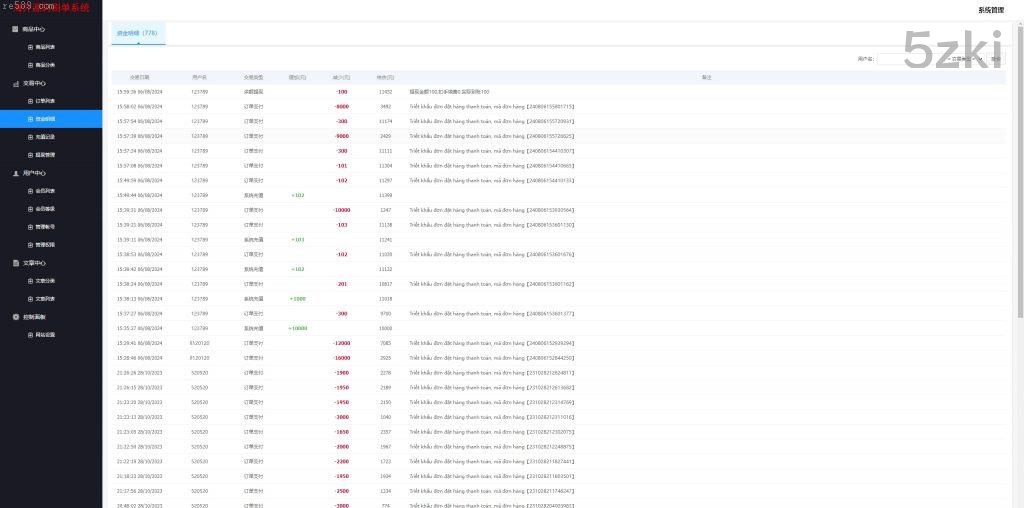The width and height of the screenshot is (1024, 508).
Task: Click 系统管理 in the top-right header
Action: [x=991, y=10]
